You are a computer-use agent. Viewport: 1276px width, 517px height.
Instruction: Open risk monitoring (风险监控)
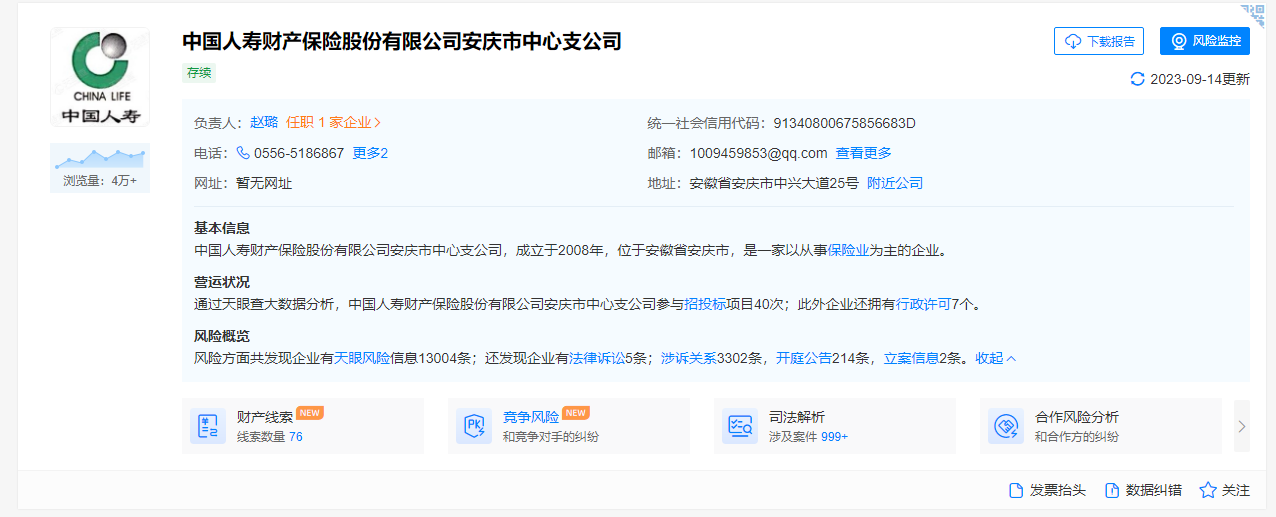[x=1205, y=41]
